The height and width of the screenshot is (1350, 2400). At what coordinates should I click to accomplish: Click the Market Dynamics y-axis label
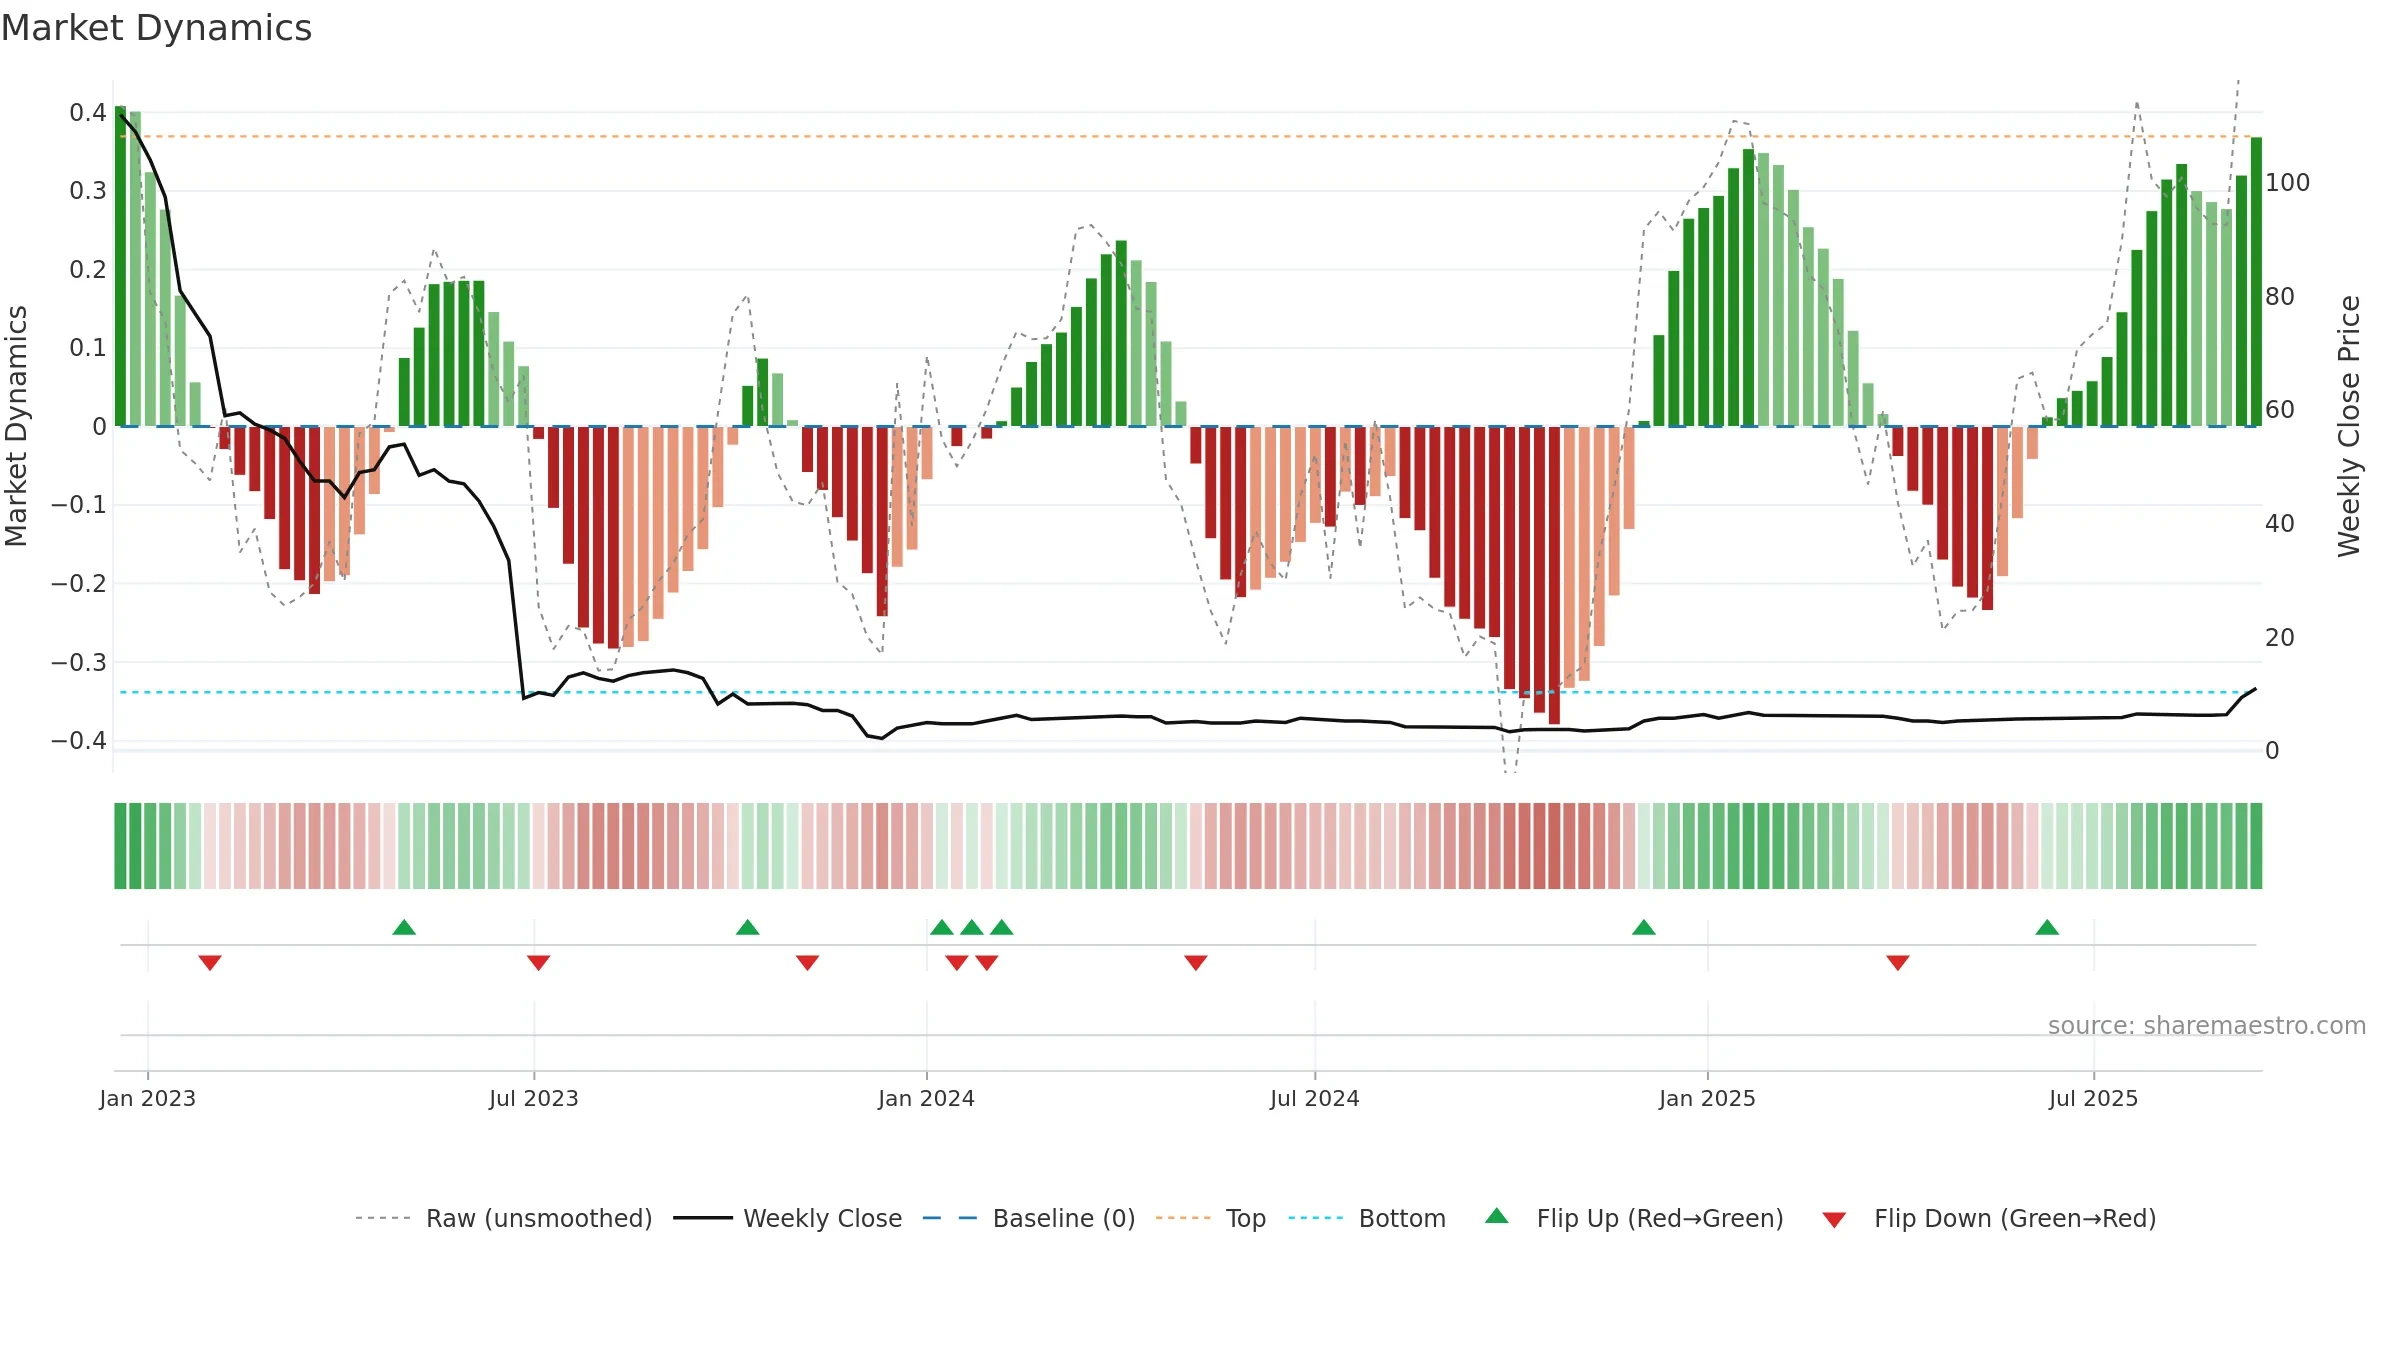(x=16, y=426)
